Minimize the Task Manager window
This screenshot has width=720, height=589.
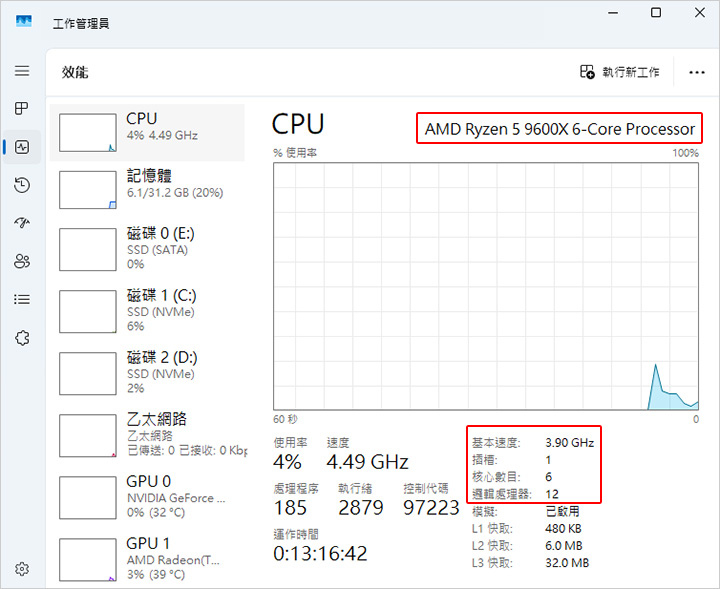click(613, 13)
